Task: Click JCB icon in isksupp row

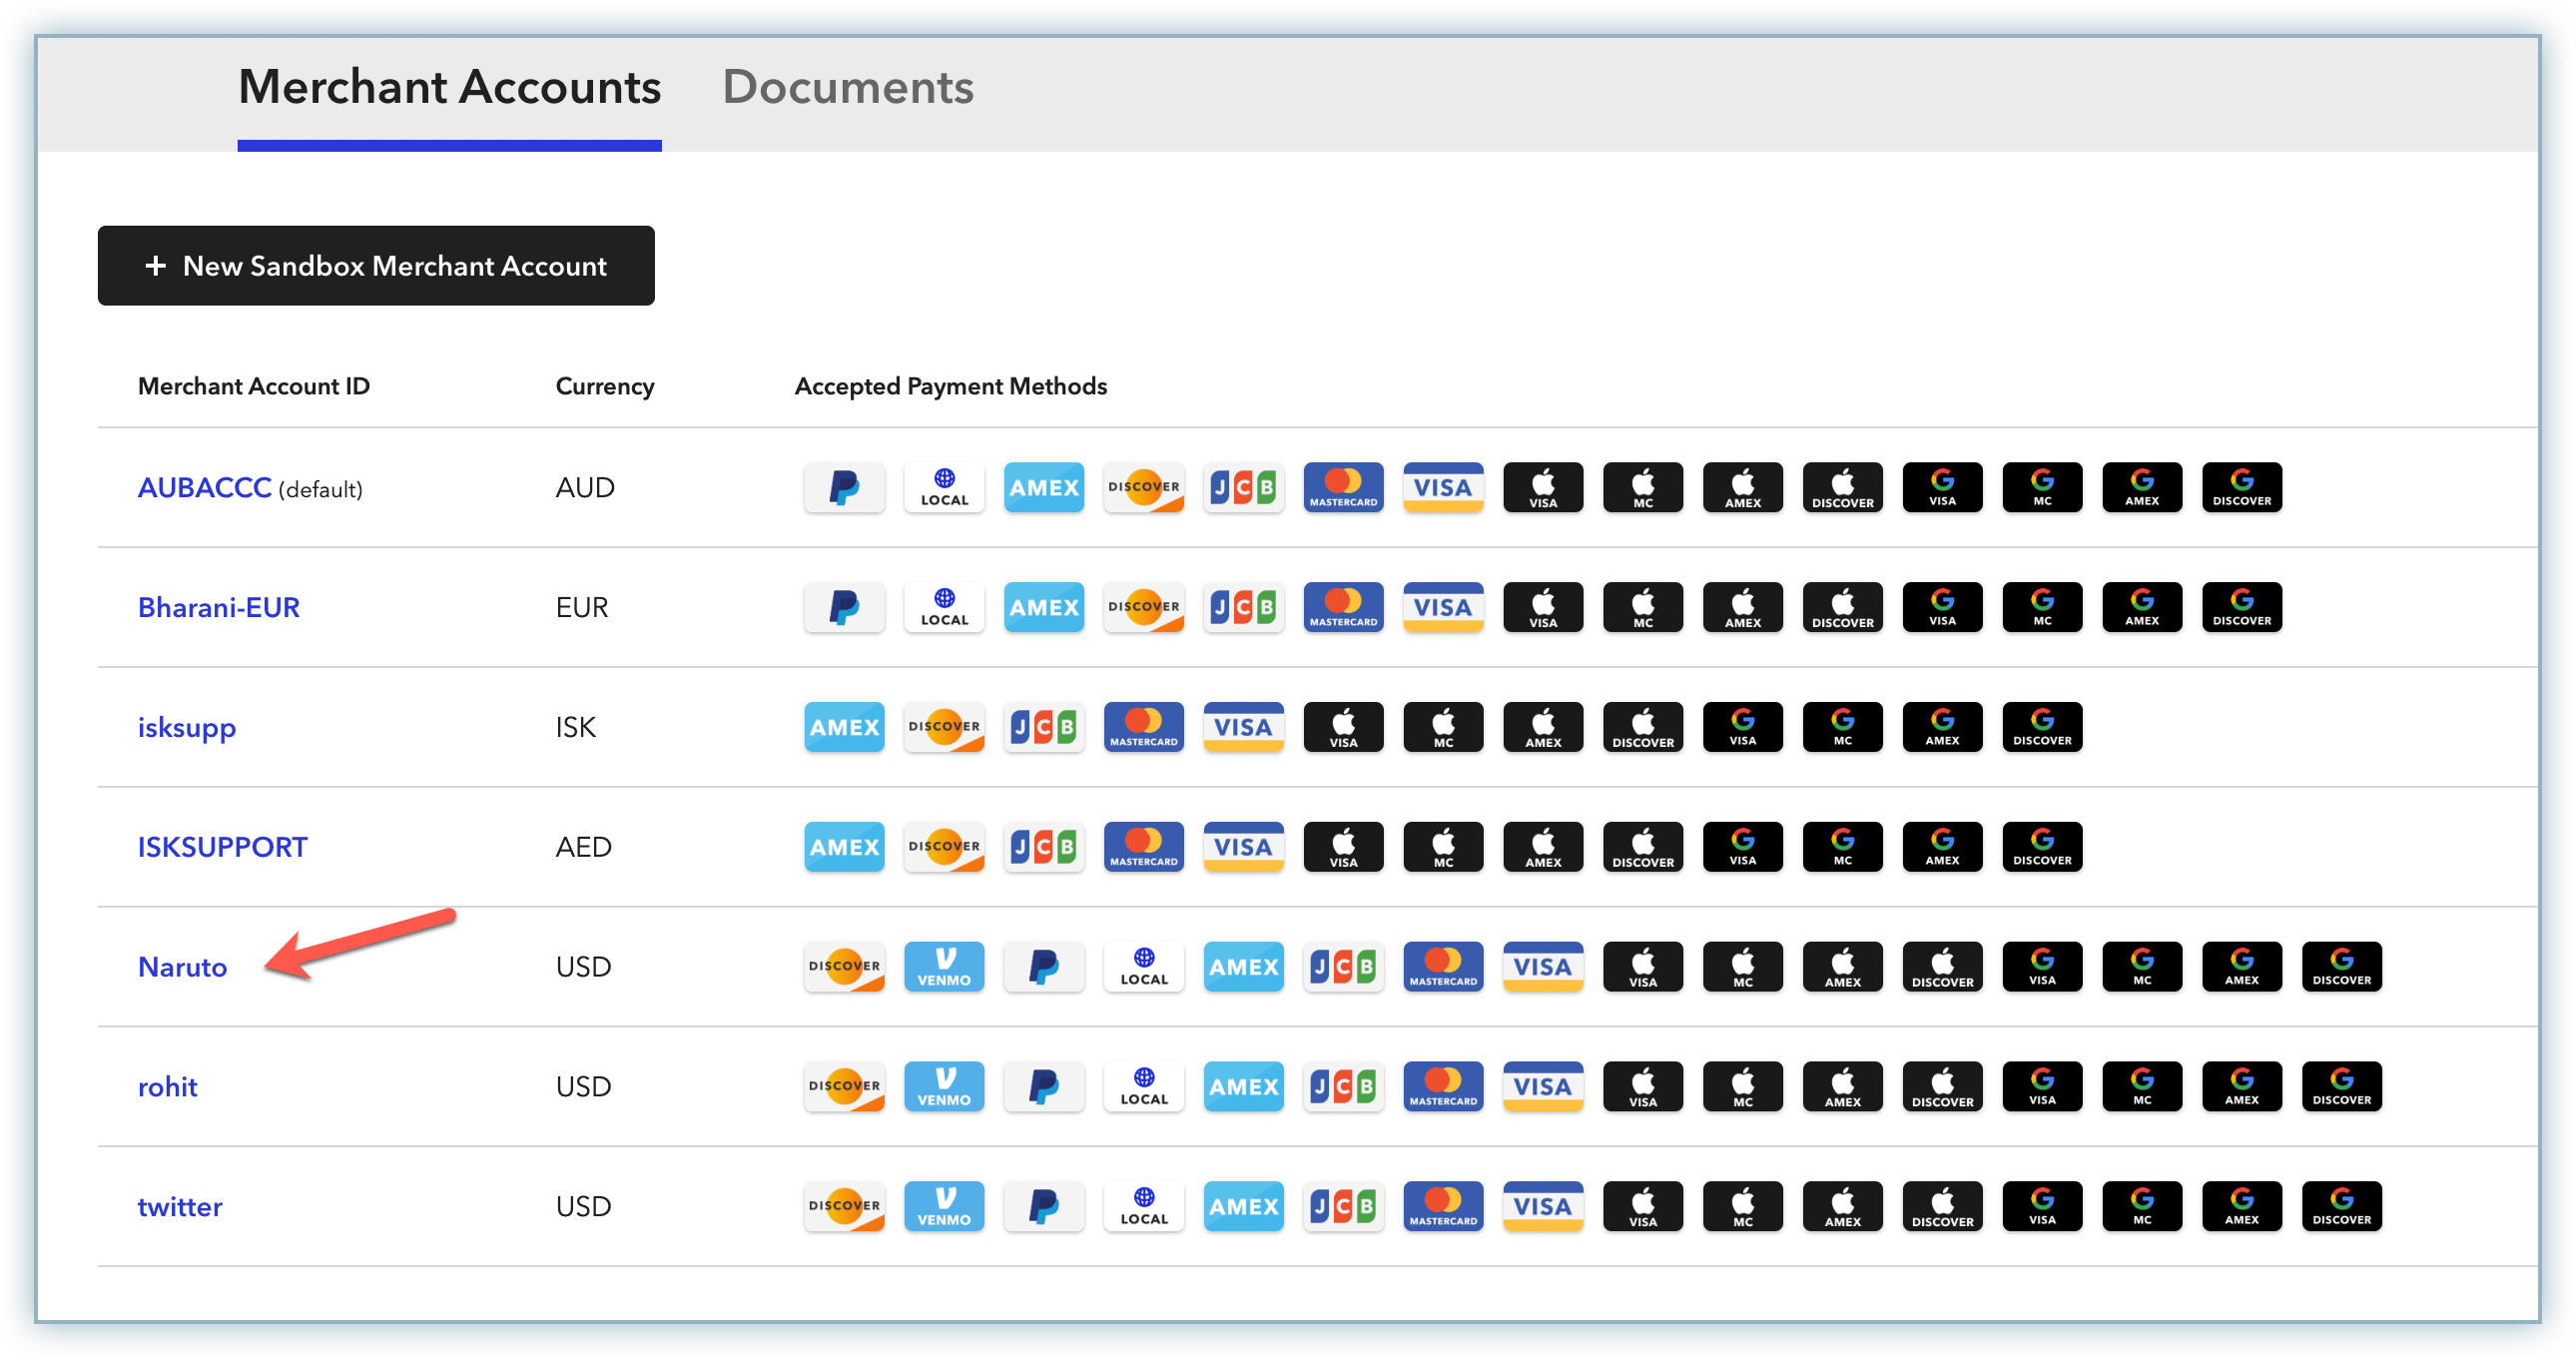Action: click(x=1043, y=727)
